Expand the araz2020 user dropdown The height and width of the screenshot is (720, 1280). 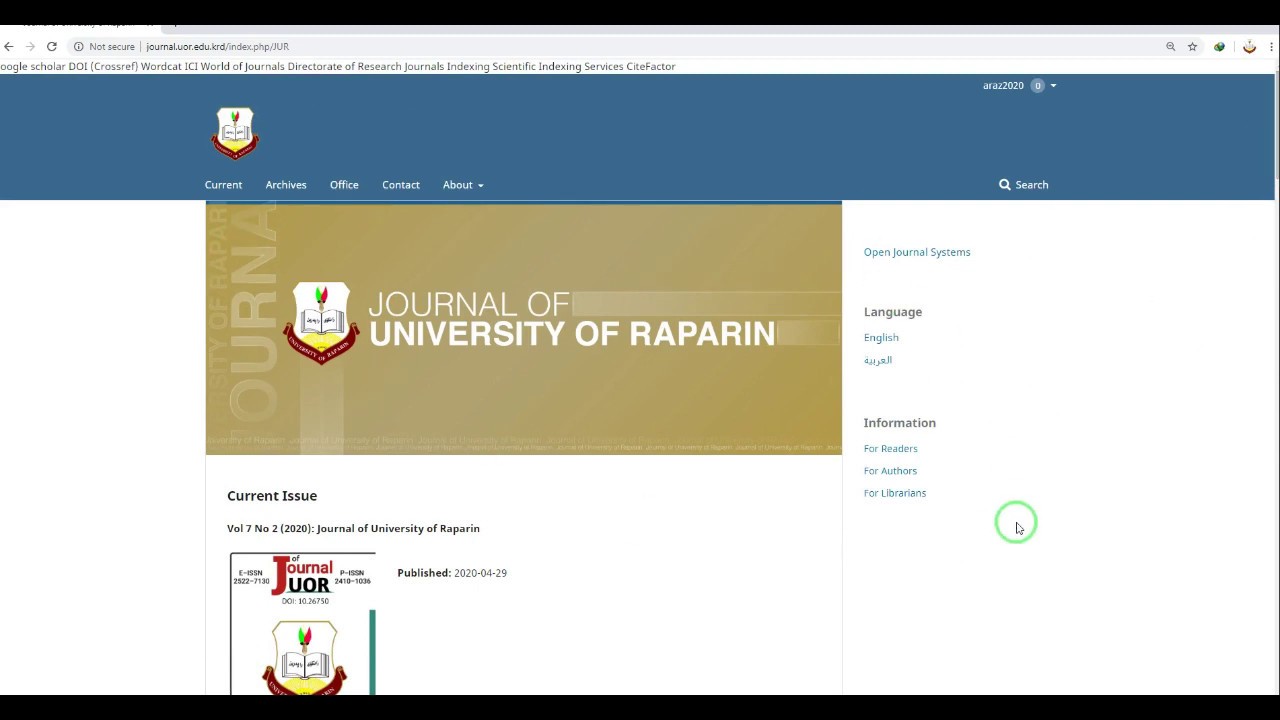[1019, 85]
